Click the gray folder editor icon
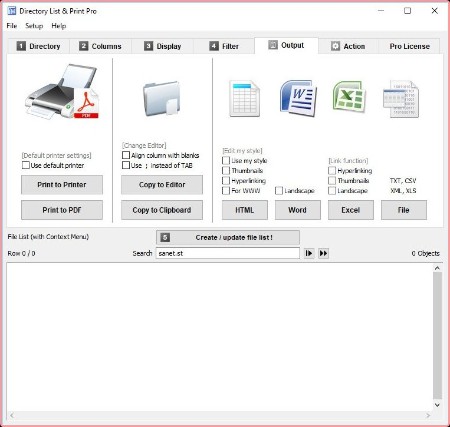The height and width of the screenshot is (427, 450). [x=162, y=99]
